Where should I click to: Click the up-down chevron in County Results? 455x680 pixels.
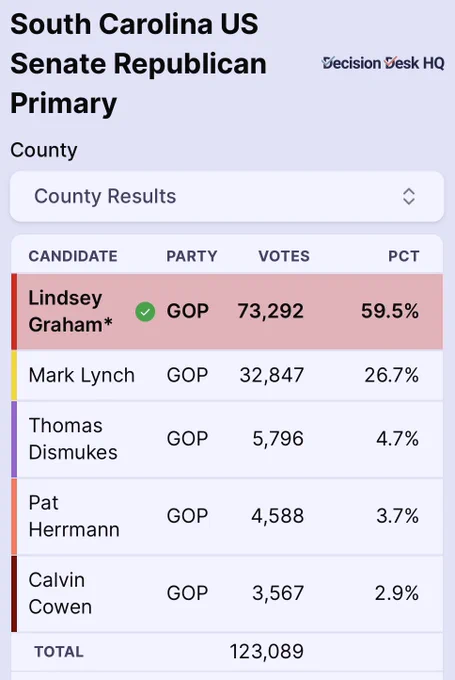coord(409,196)
